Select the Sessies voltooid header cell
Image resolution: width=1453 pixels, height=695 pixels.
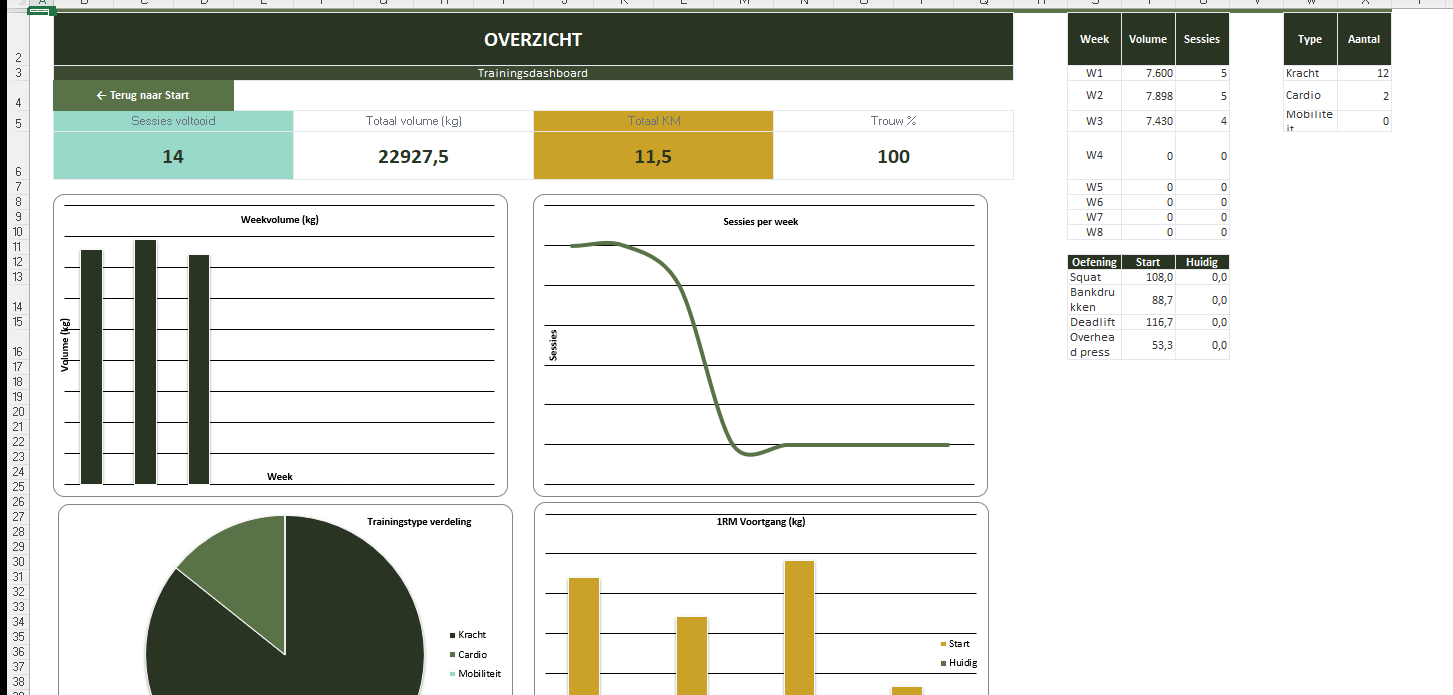click(173, 121)
